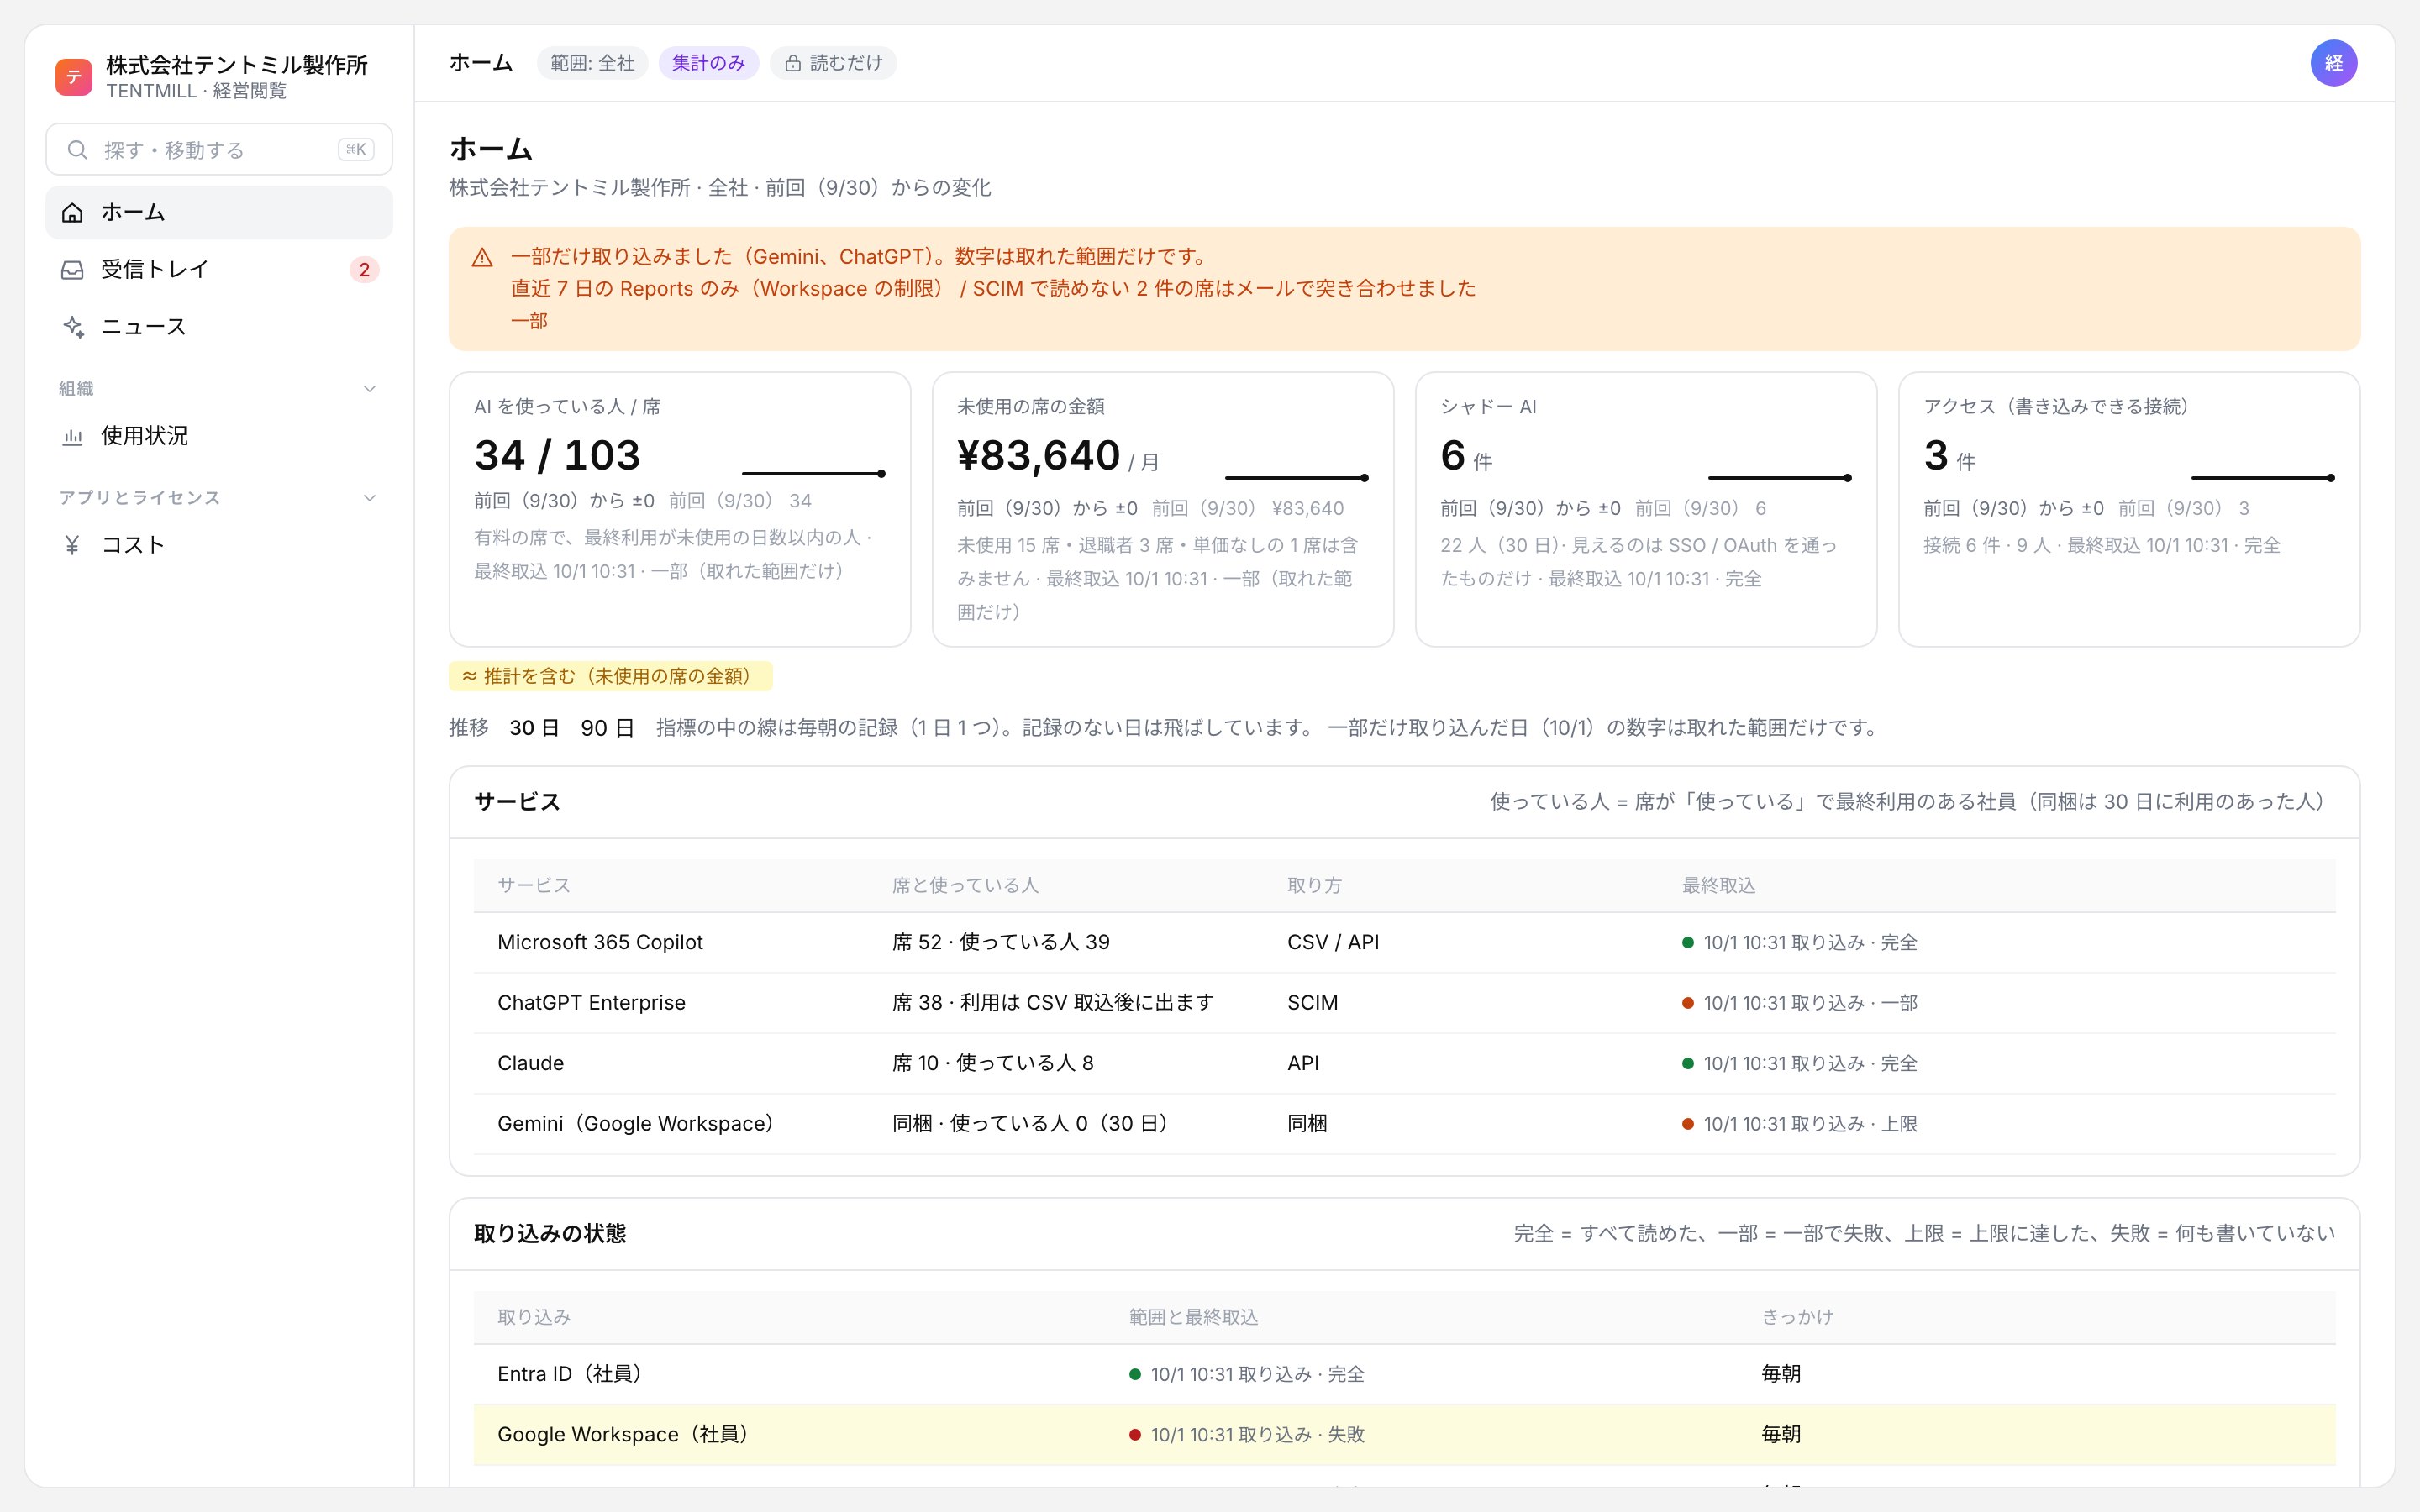Screen dimensions: 2420x1512
Task: Open the 経 user avatar
Action: (2333, 63)
